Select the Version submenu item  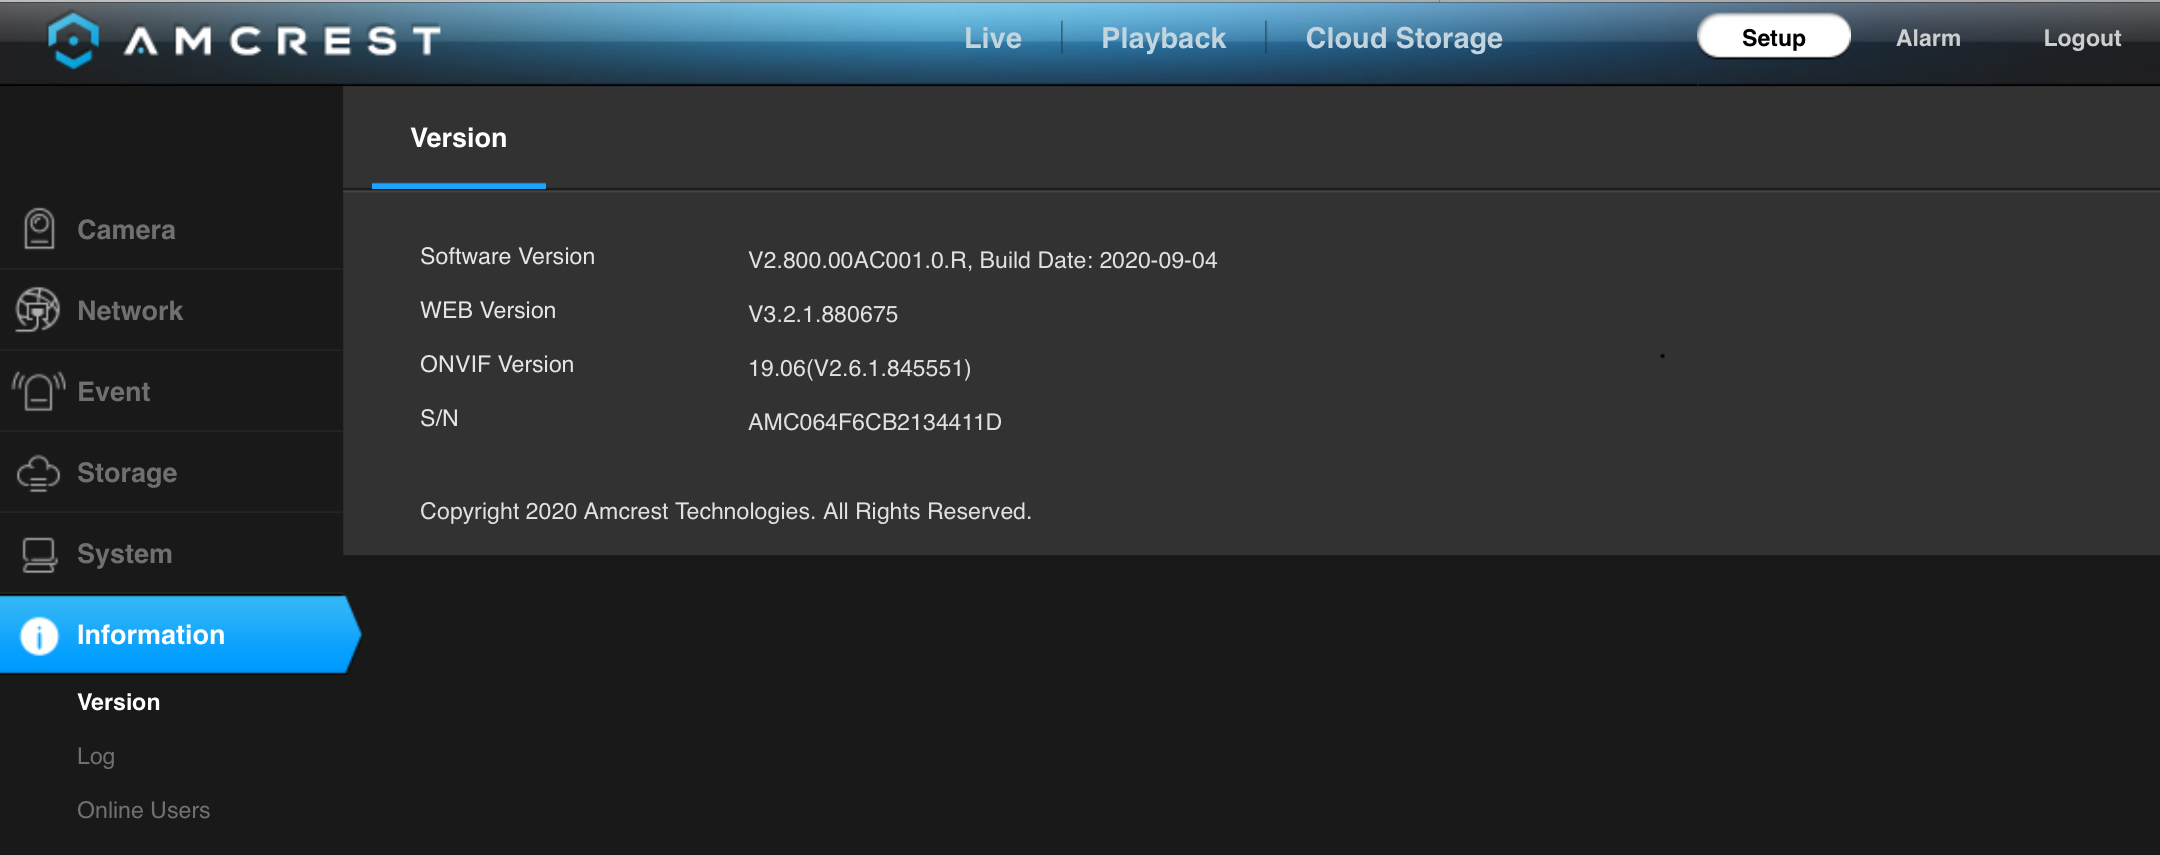click(119, 702)
